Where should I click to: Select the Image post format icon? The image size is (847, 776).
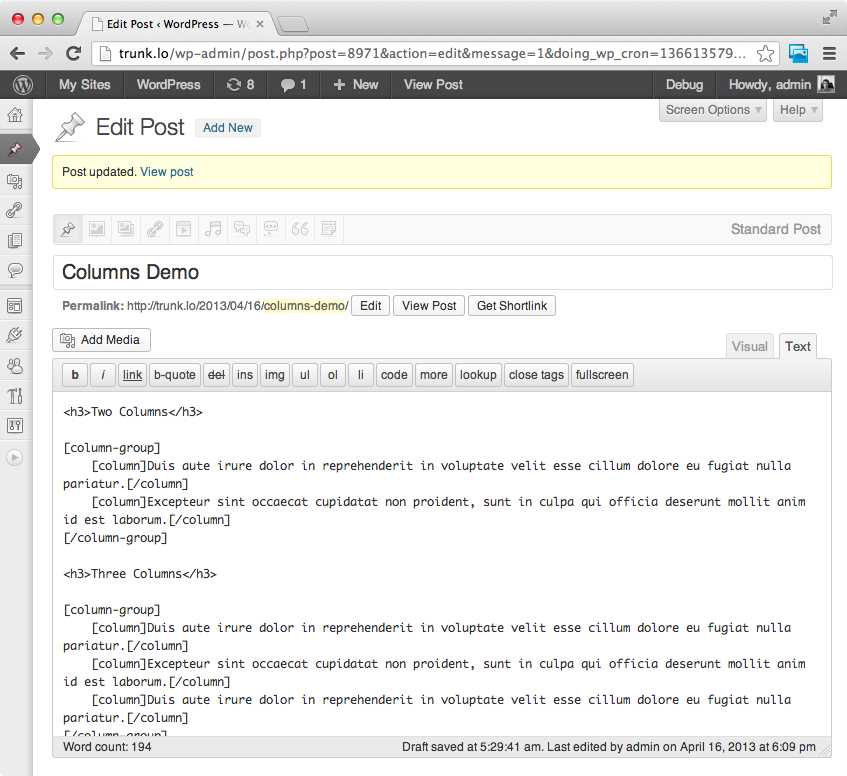coord(97,229)
